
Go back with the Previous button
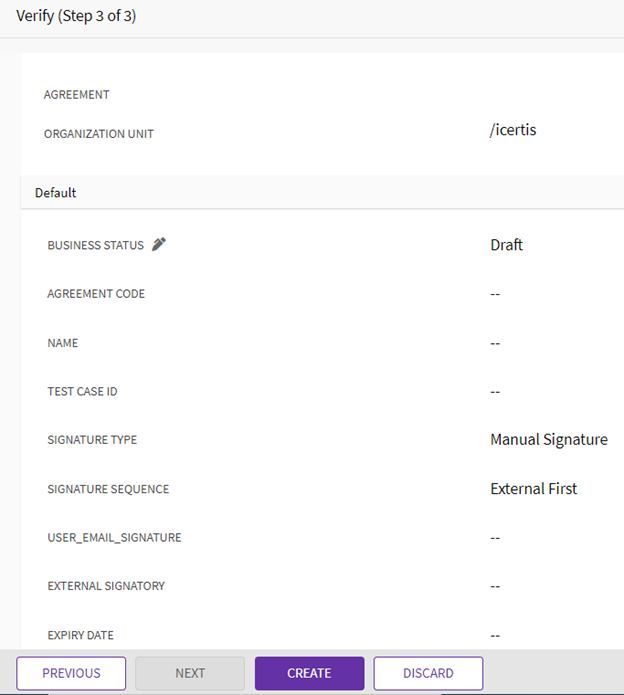[71, 673]
